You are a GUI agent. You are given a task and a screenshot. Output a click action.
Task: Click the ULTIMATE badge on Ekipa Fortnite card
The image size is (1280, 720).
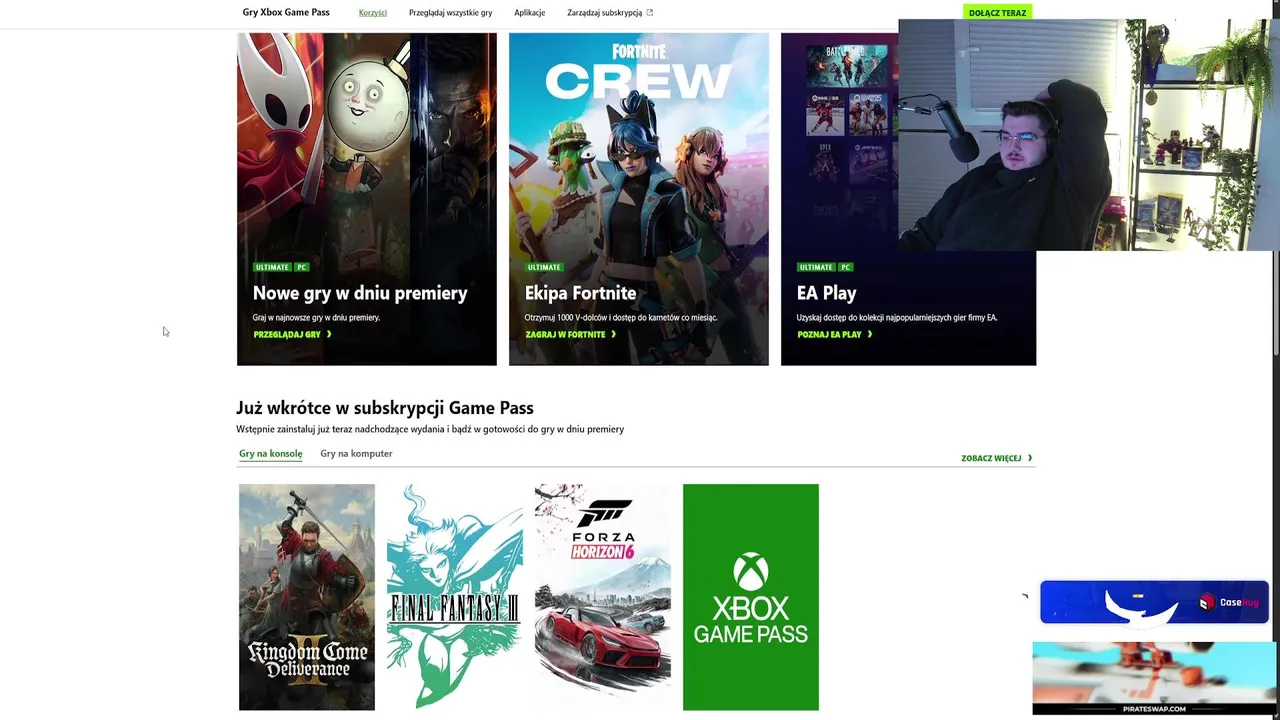[x=544, y=267]
